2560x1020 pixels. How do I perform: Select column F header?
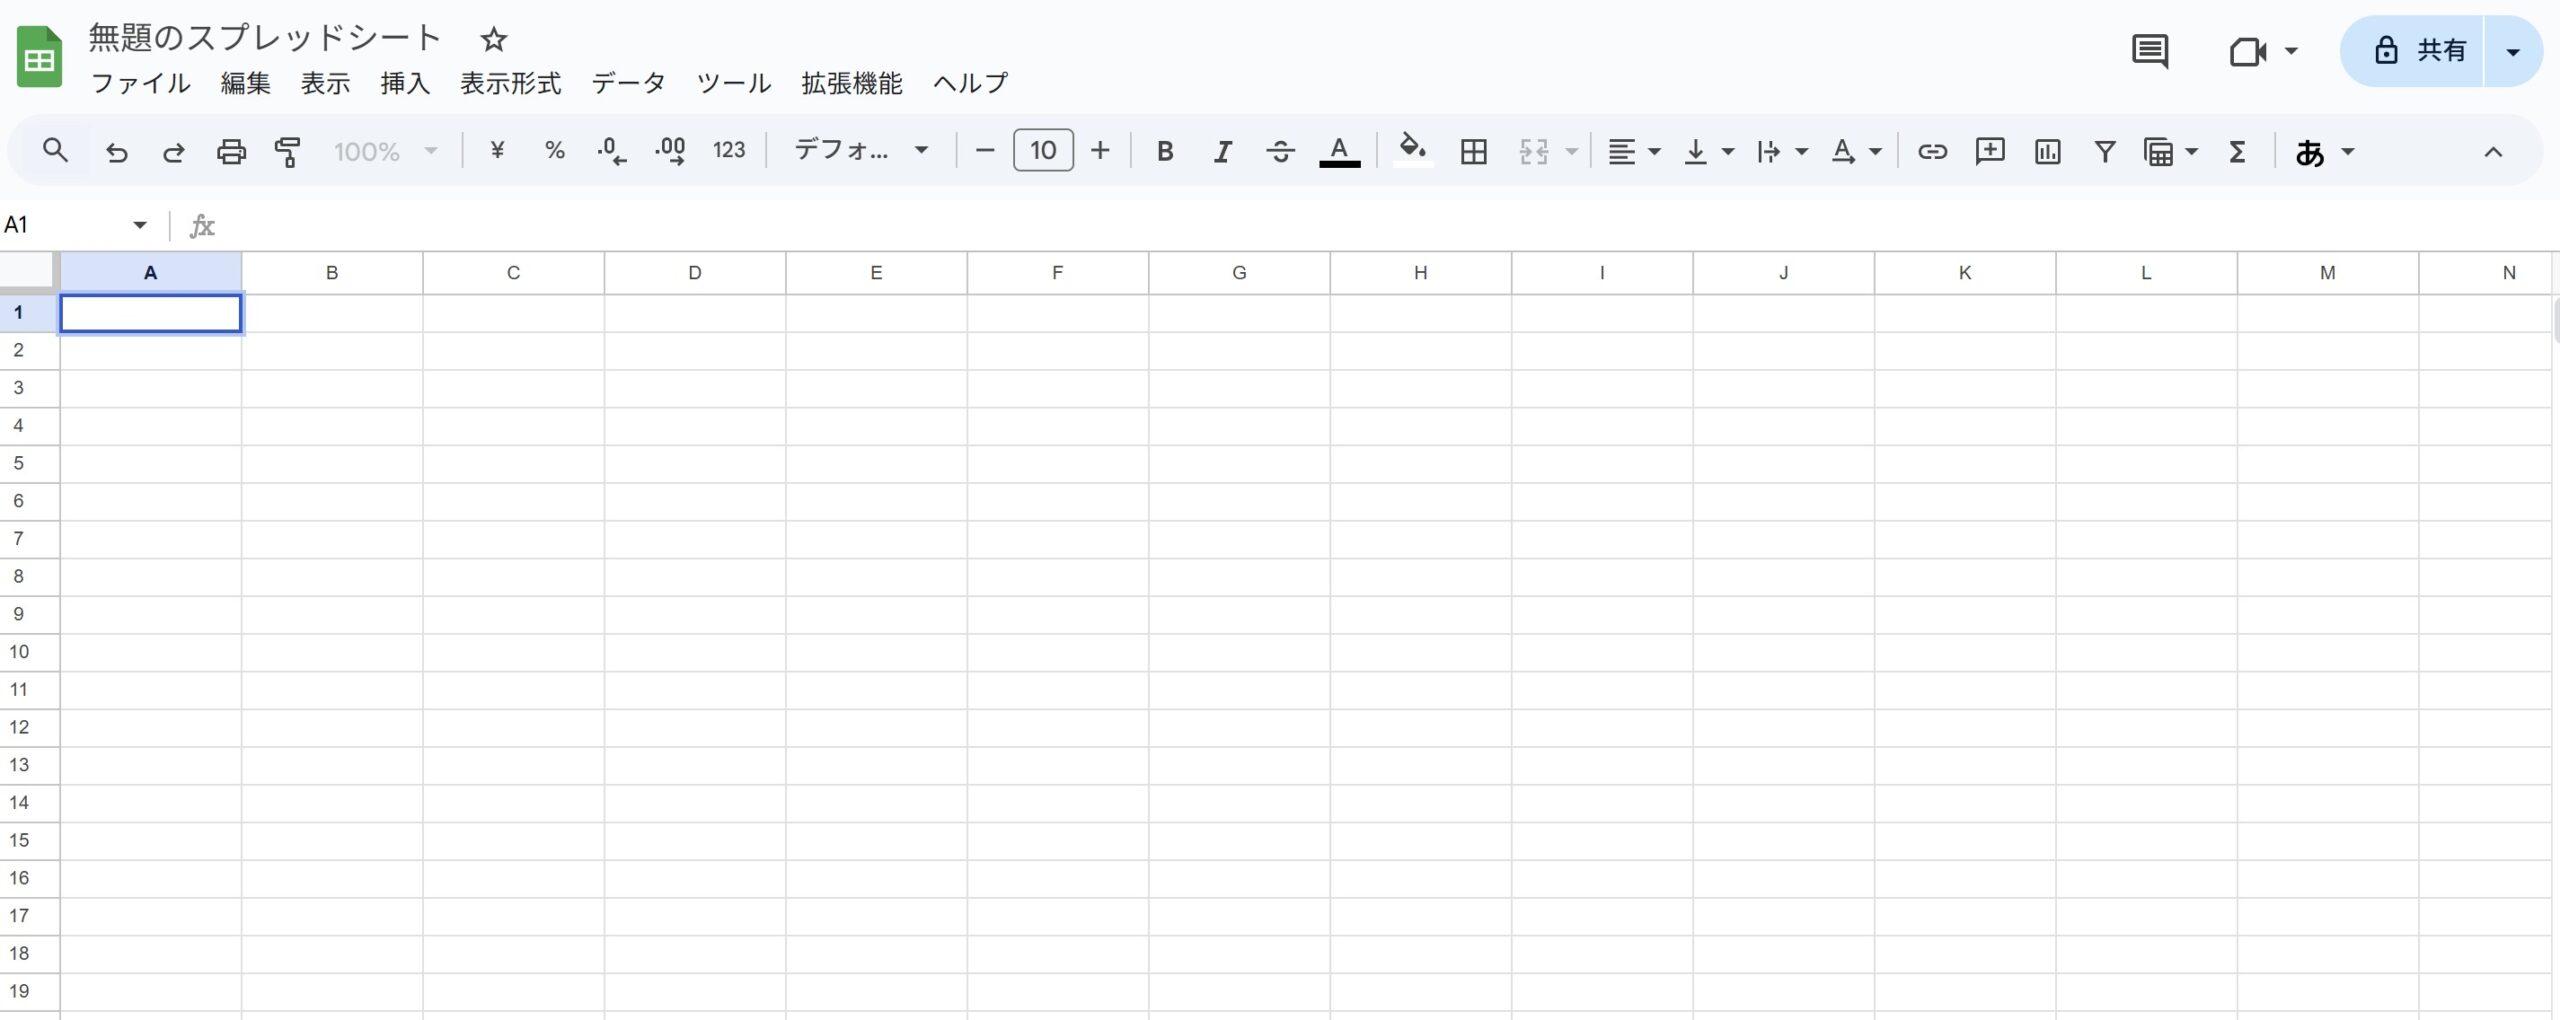coord(1057,273)
